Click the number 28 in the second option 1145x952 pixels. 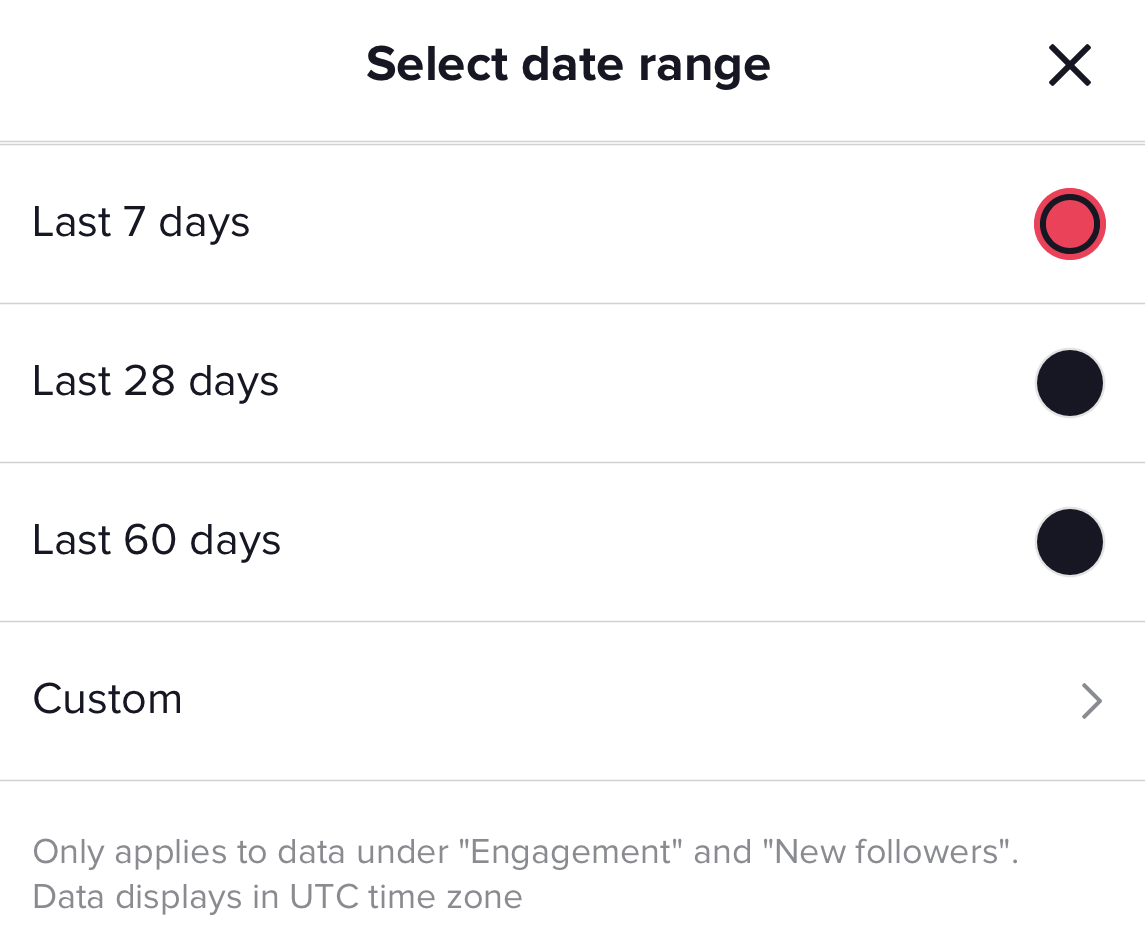[150, 381]
